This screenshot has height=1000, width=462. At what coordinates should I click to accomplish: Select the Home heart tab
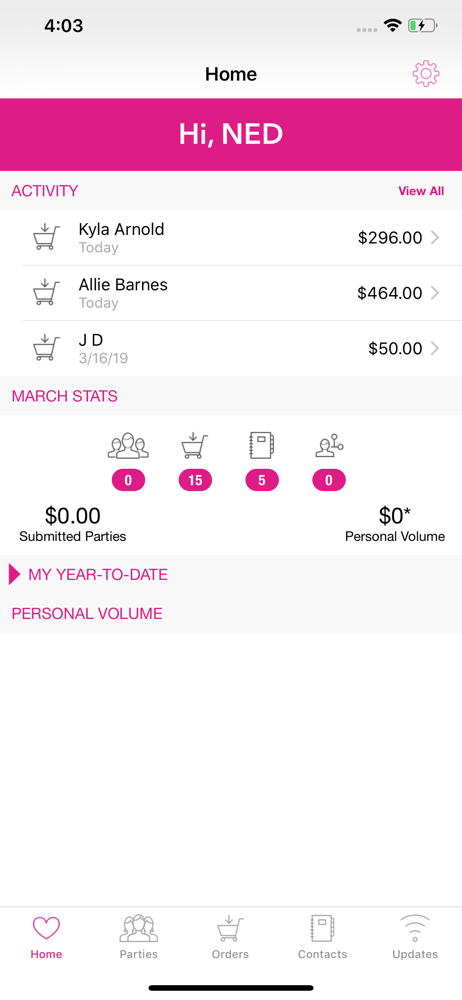click(x=46, y=938)
